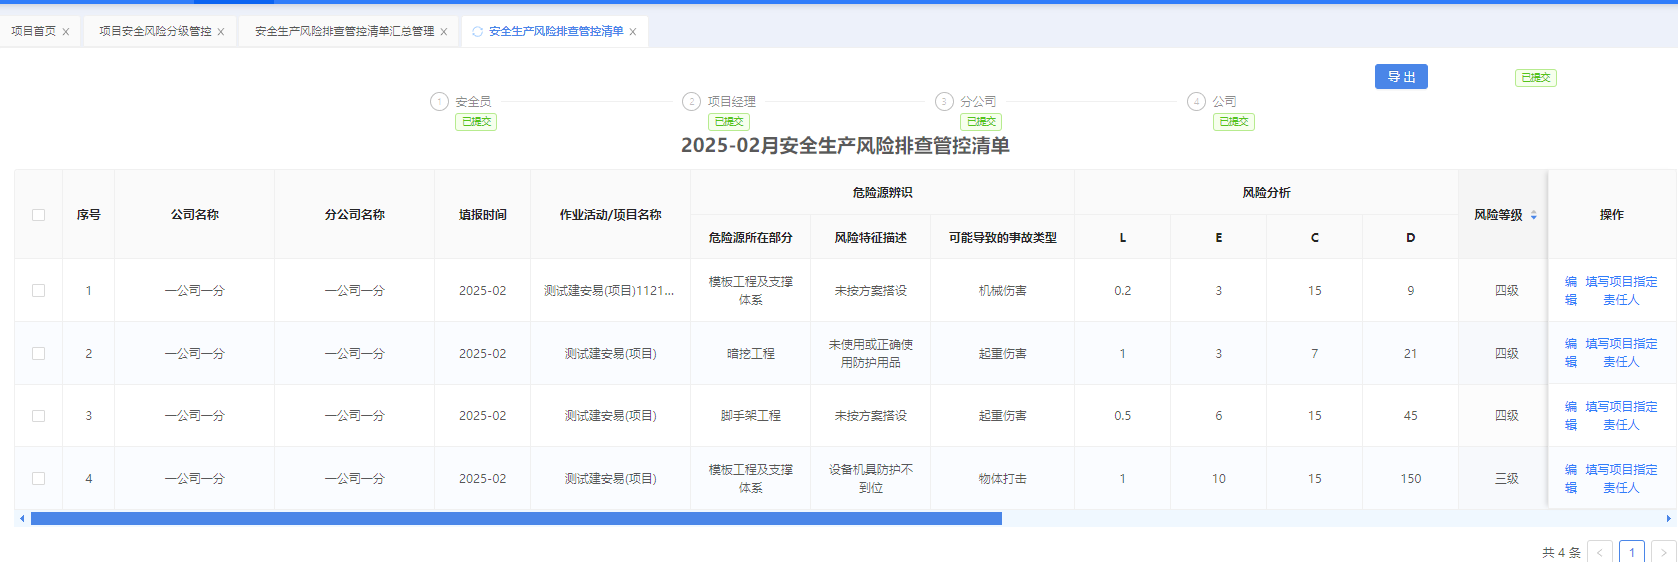
Task: Check the row 1 checkbox
Action: coord(39,291)
